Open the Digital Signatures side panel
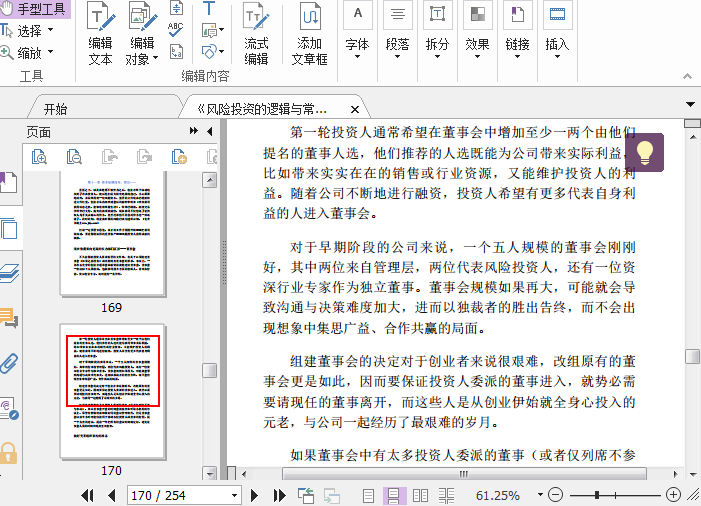 (x=8, y=408)
